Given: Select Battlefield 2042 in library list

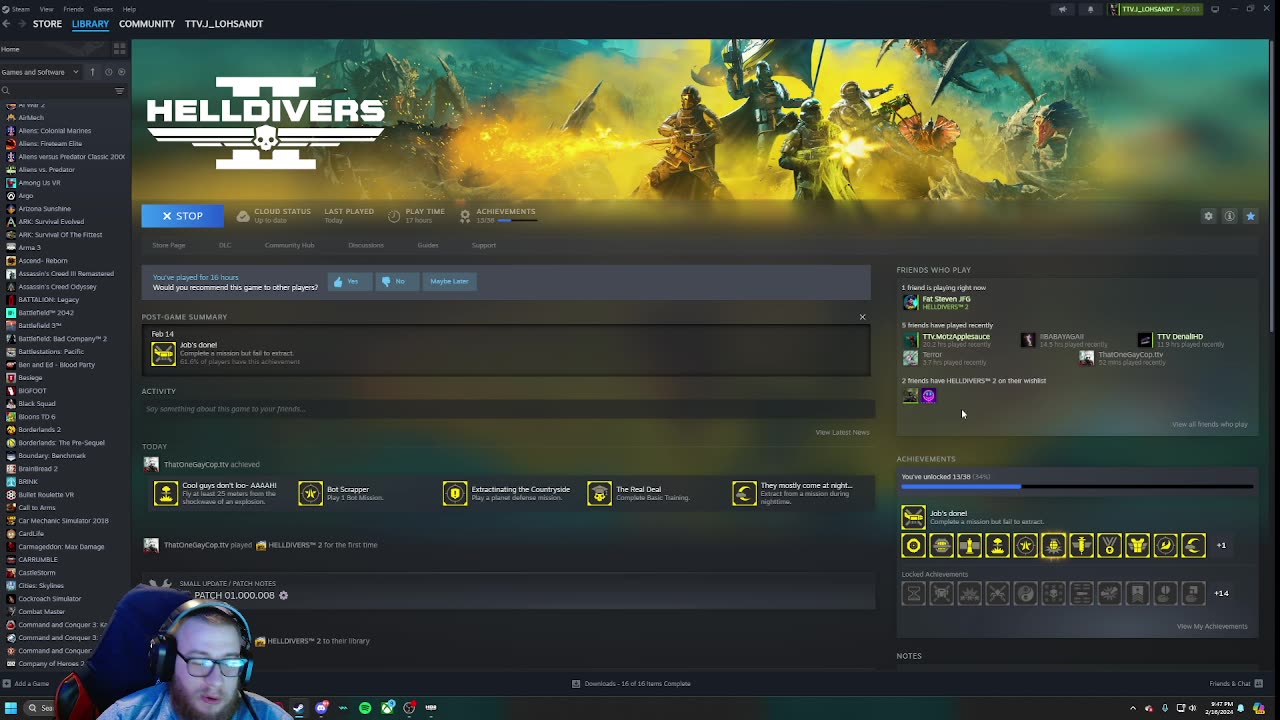Looking at the screenshot, I should point(45,313).
